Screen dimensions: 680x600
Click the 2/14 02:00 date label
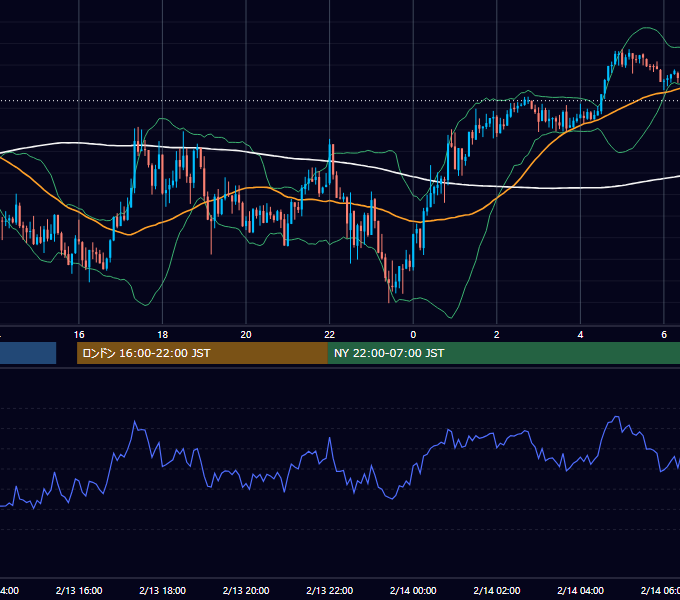click(497, 590)
